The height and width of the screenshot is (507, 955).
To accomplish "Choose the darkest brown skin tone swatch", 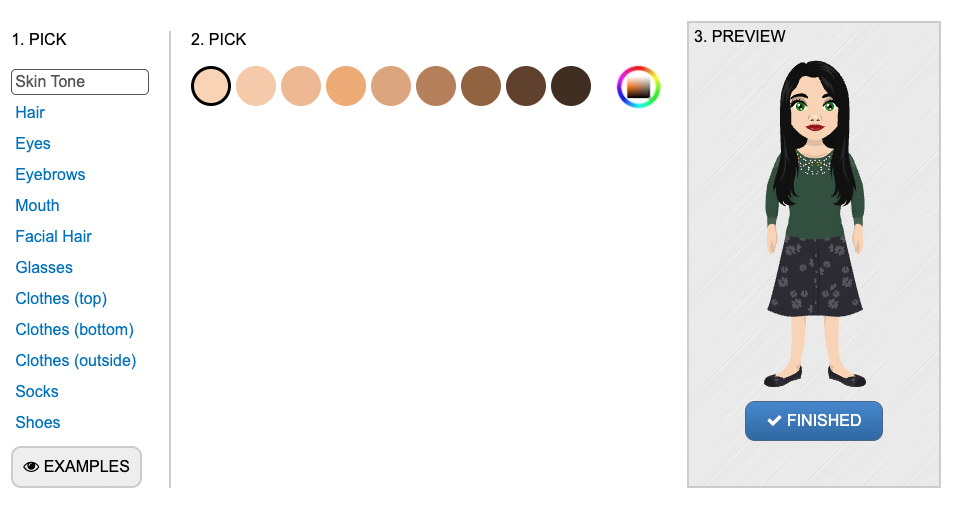I will pyautogui.click(x=571, y=86).
